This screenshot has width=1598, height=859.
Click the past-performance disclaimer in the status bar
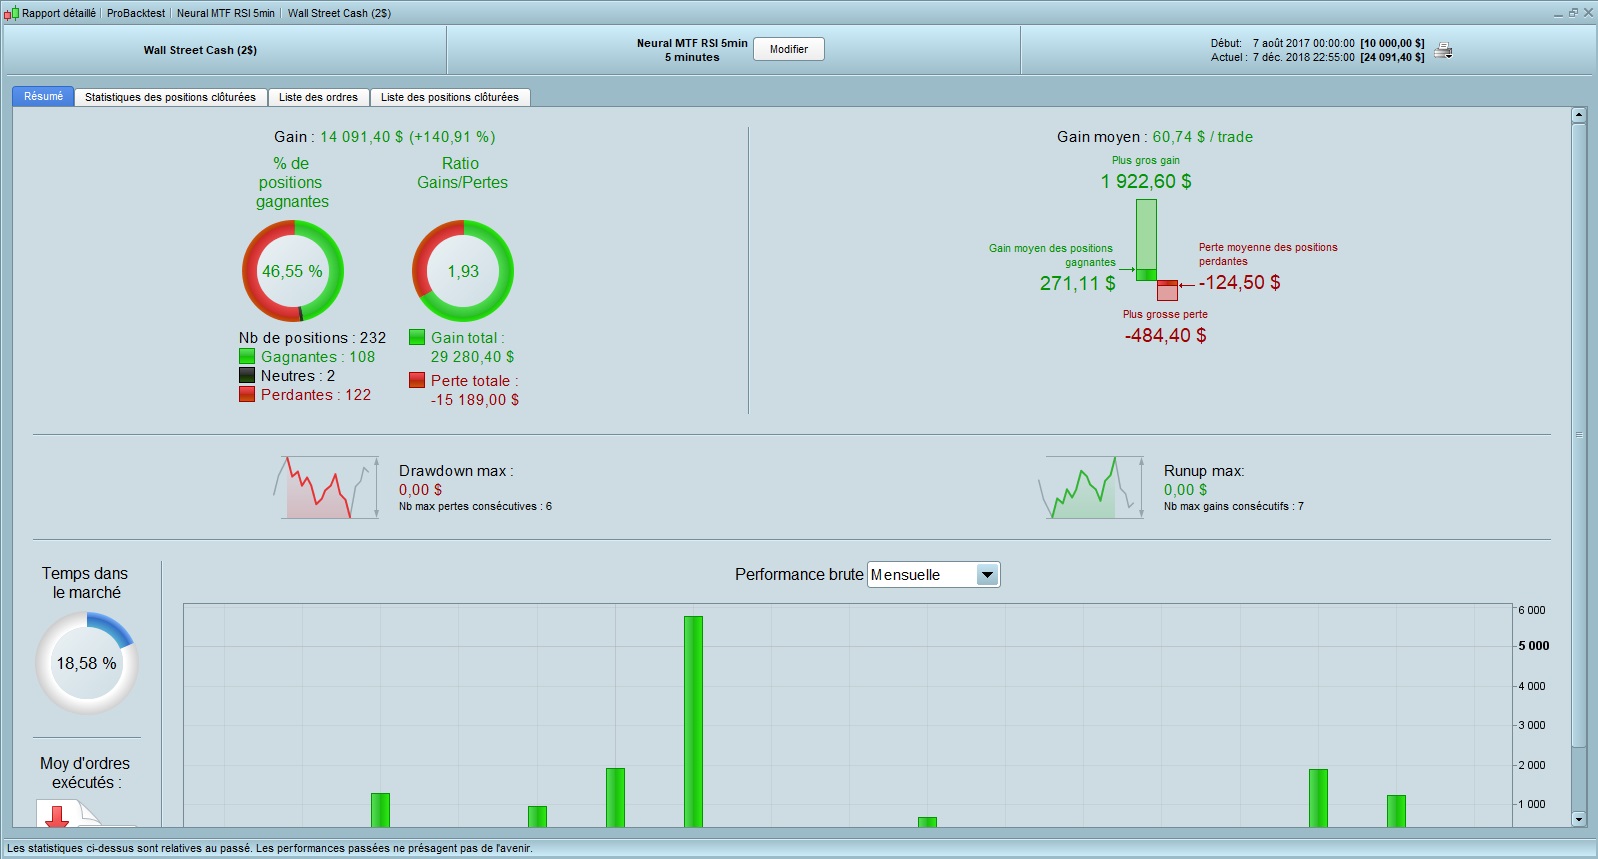pyautogui.click(x=270, y=848)
